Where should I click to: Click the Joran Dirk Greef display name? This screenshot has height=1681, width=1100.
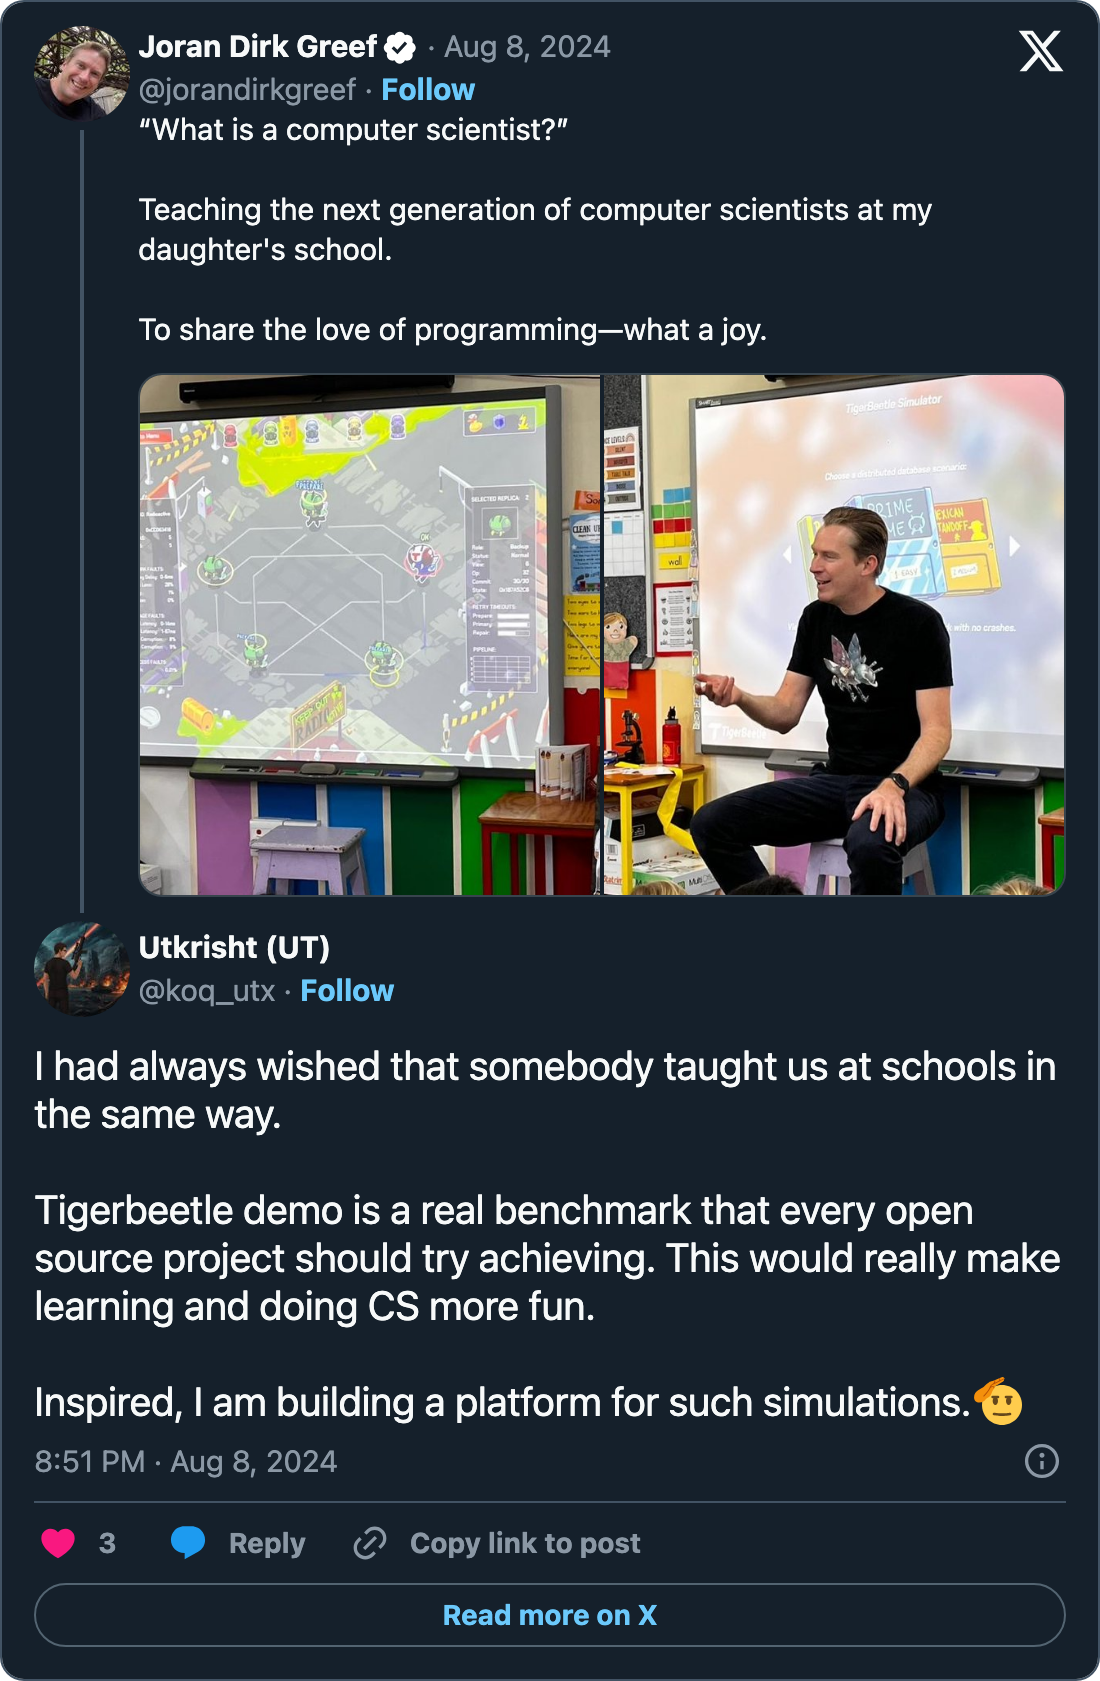pos(258,47)
